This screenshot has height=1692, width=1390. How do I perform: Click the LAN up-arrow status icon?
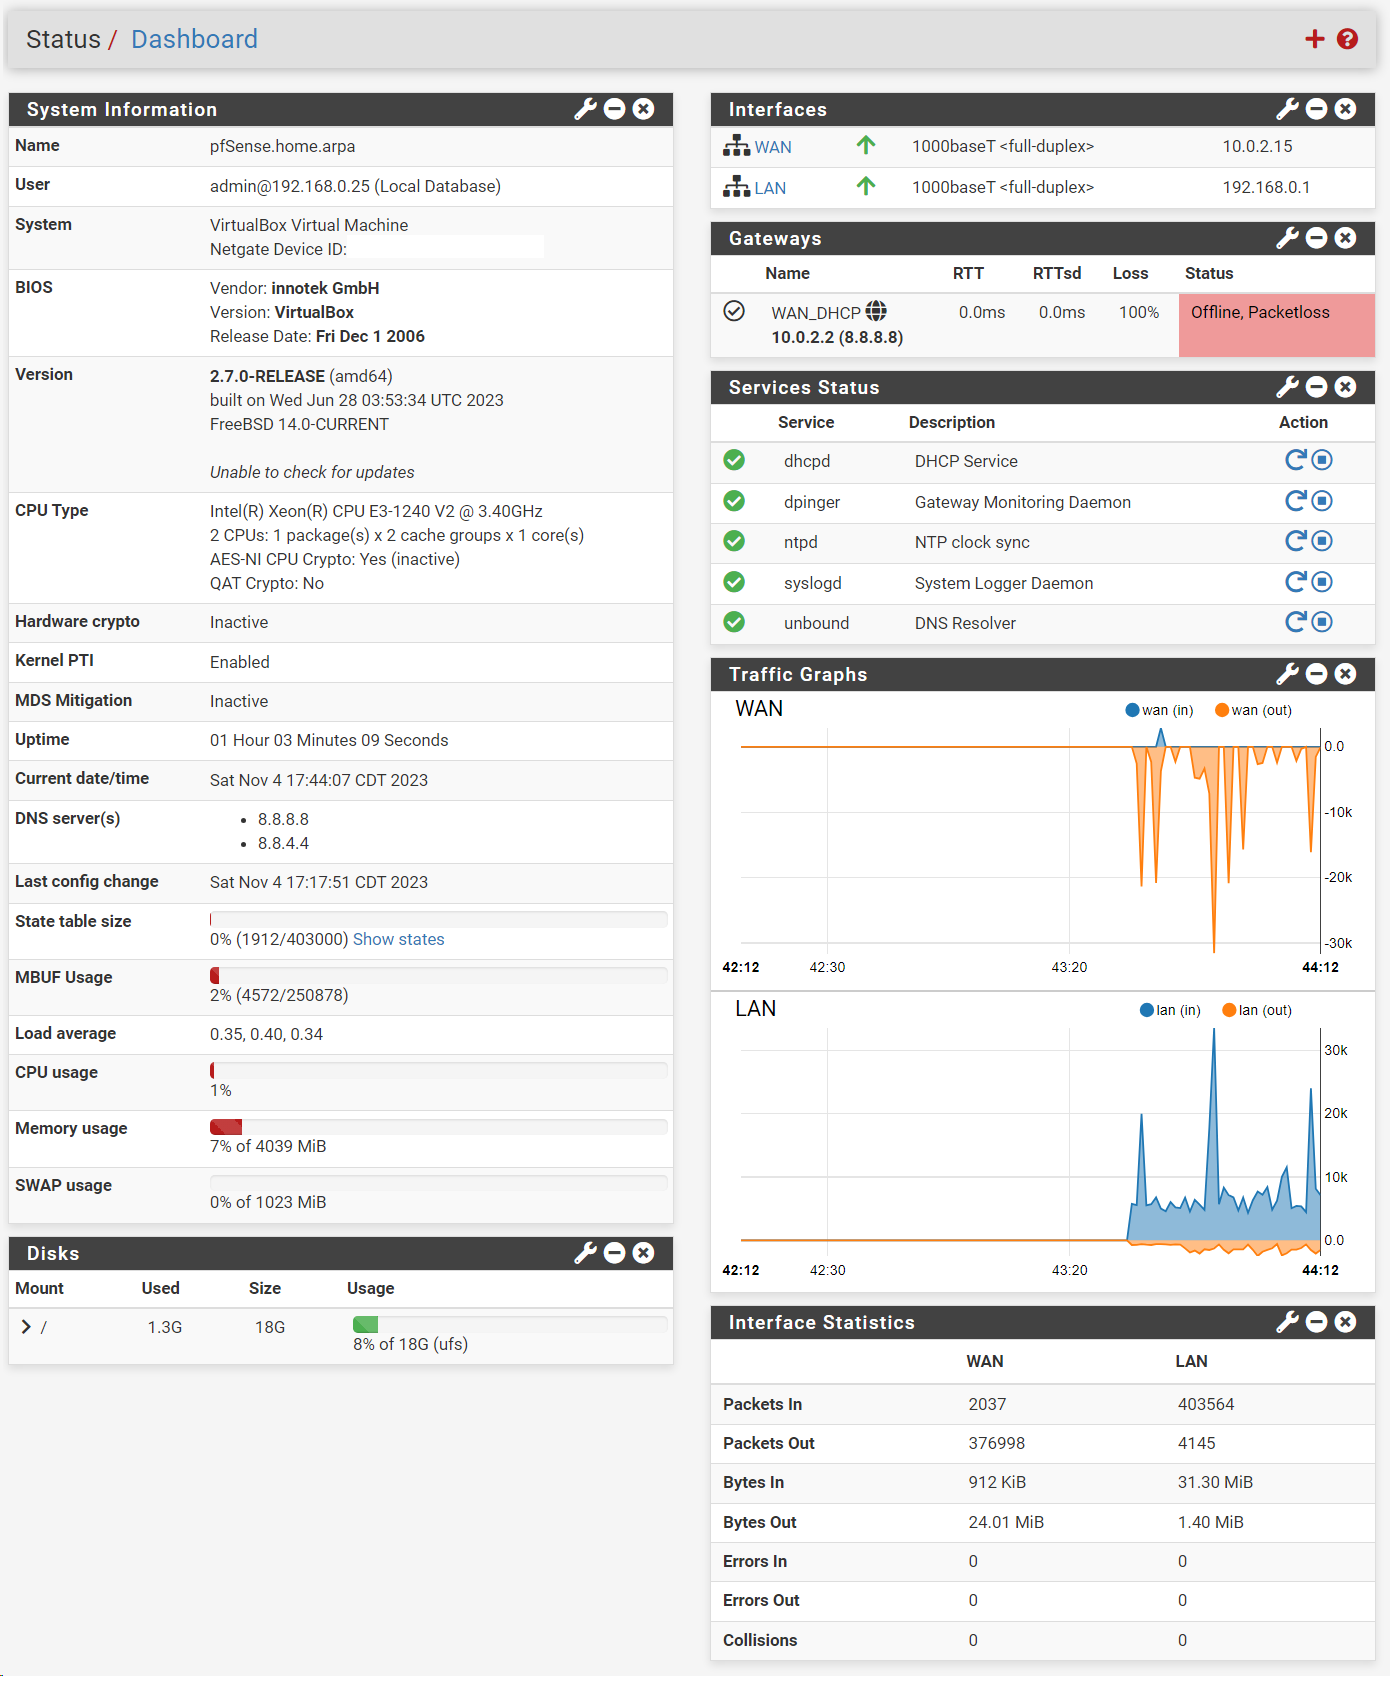pyautogui.click(x=866, y=186)
